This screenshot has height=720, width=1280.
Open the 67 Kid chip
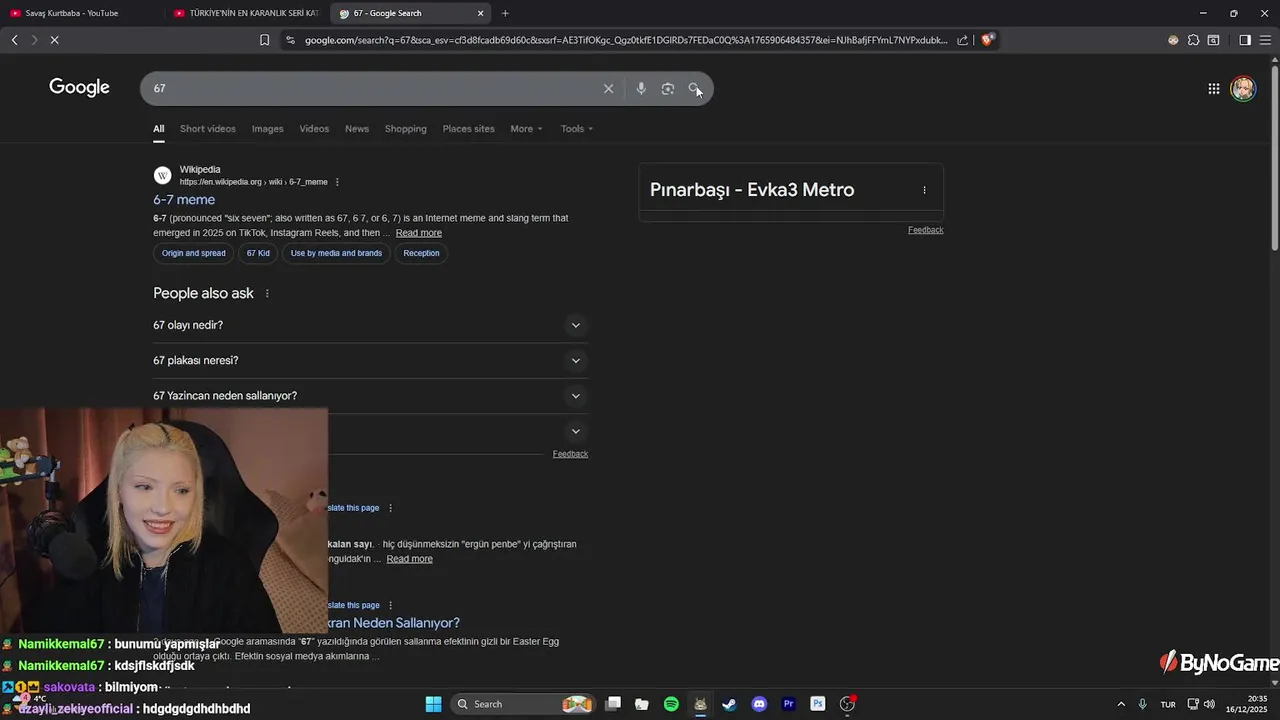(x=258, y=253)
